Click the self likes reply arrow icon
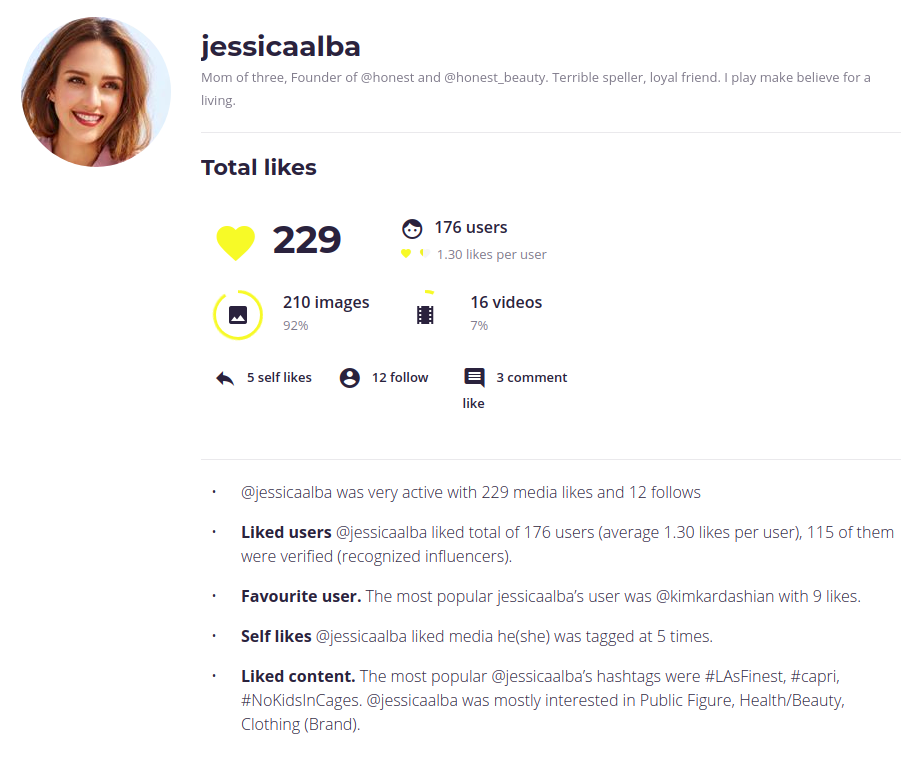The height and width of the screenshot is (769, 912). click(225, 378)
